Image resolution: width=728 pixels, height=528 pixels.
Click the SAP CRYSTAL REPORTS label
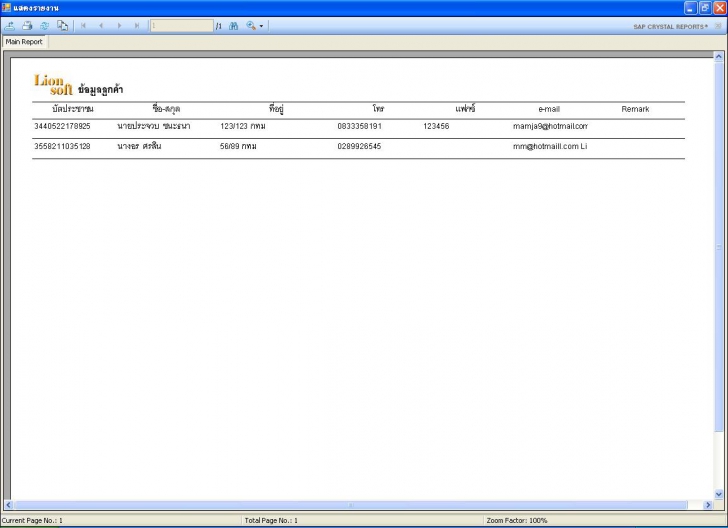pyautogui.click(x=670, y=27)
